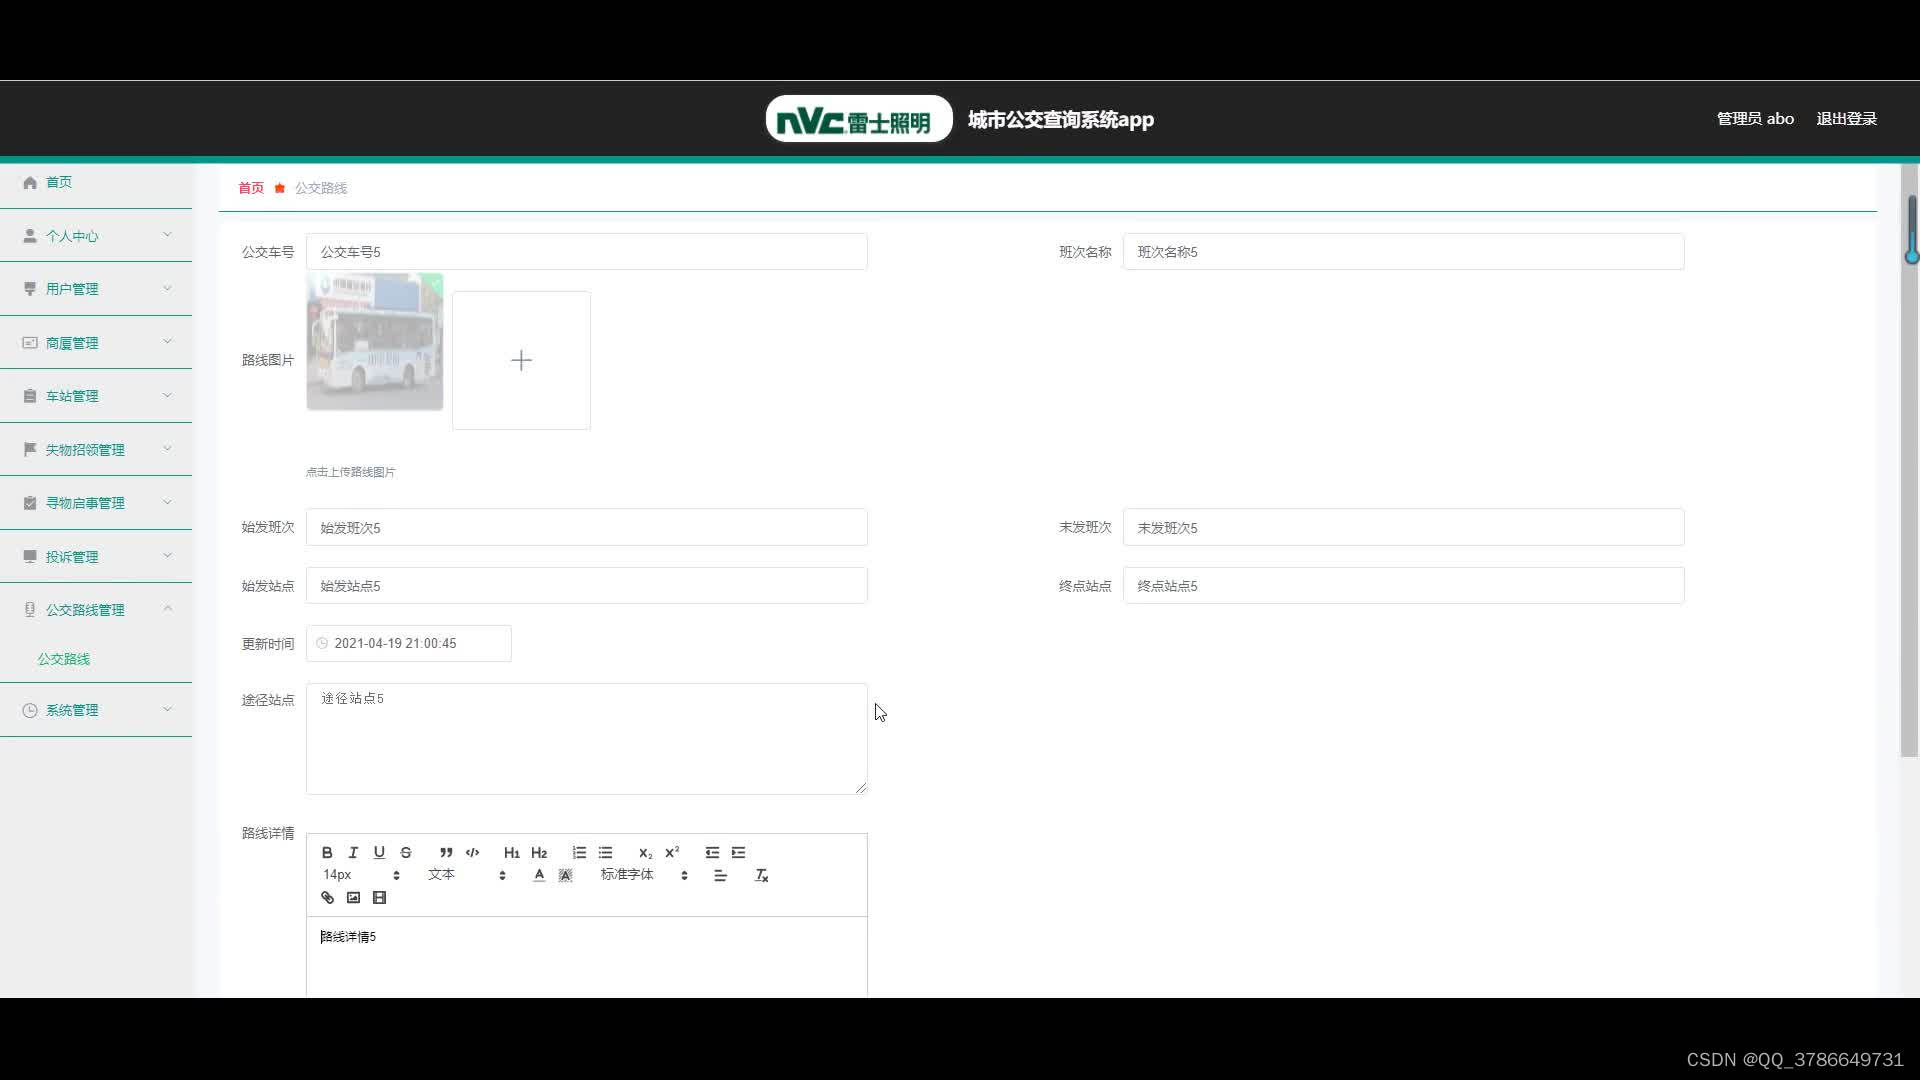
Task: Click 终点站点 input field
Action: click(1404, 586)
